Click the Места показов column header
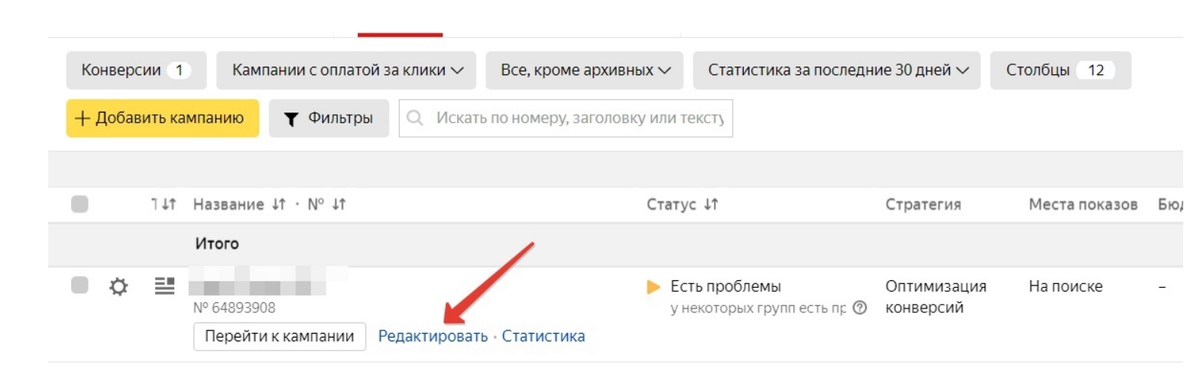Image resolution: width=1200 pixels, height=382 pixels. point(1083,204)
